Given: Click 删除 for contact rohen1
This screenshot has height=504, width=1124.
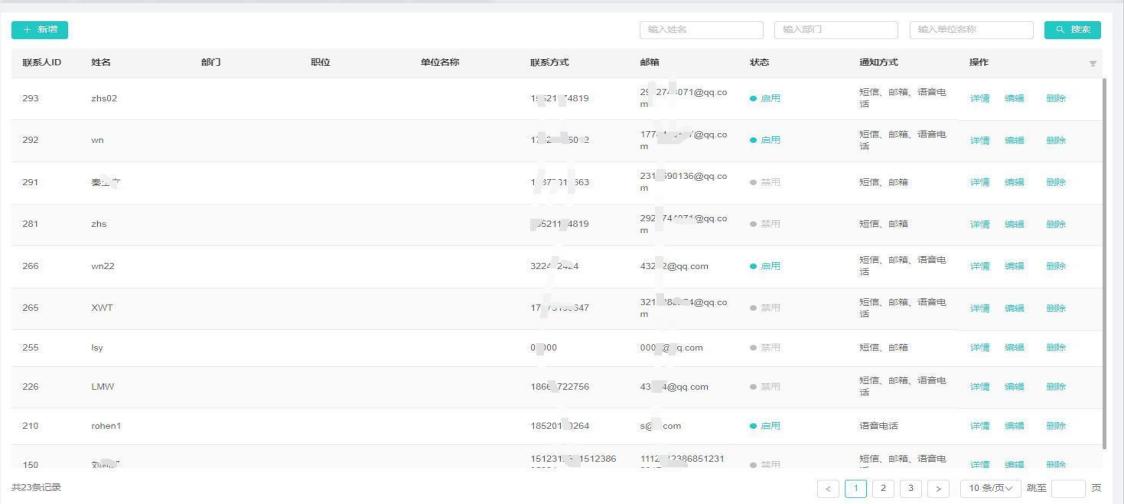Looking at the screenshot, I should point(1056,426).
